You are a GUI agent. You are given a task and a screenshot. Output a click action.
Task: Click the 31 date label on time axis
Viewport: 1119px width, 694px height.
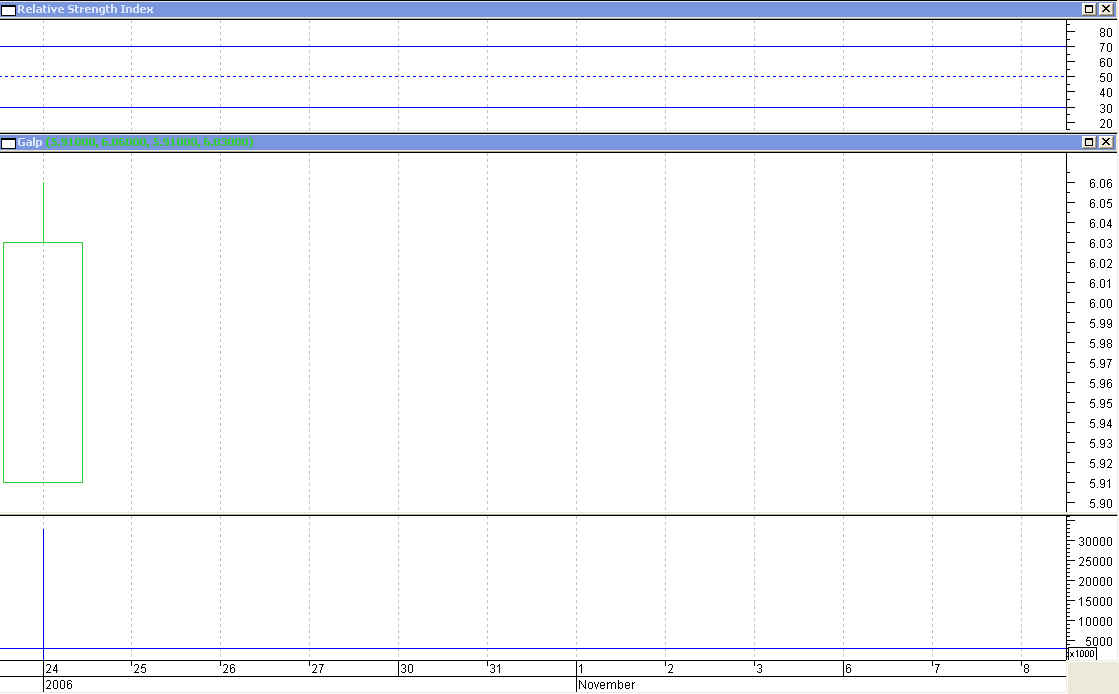[495, 669]
